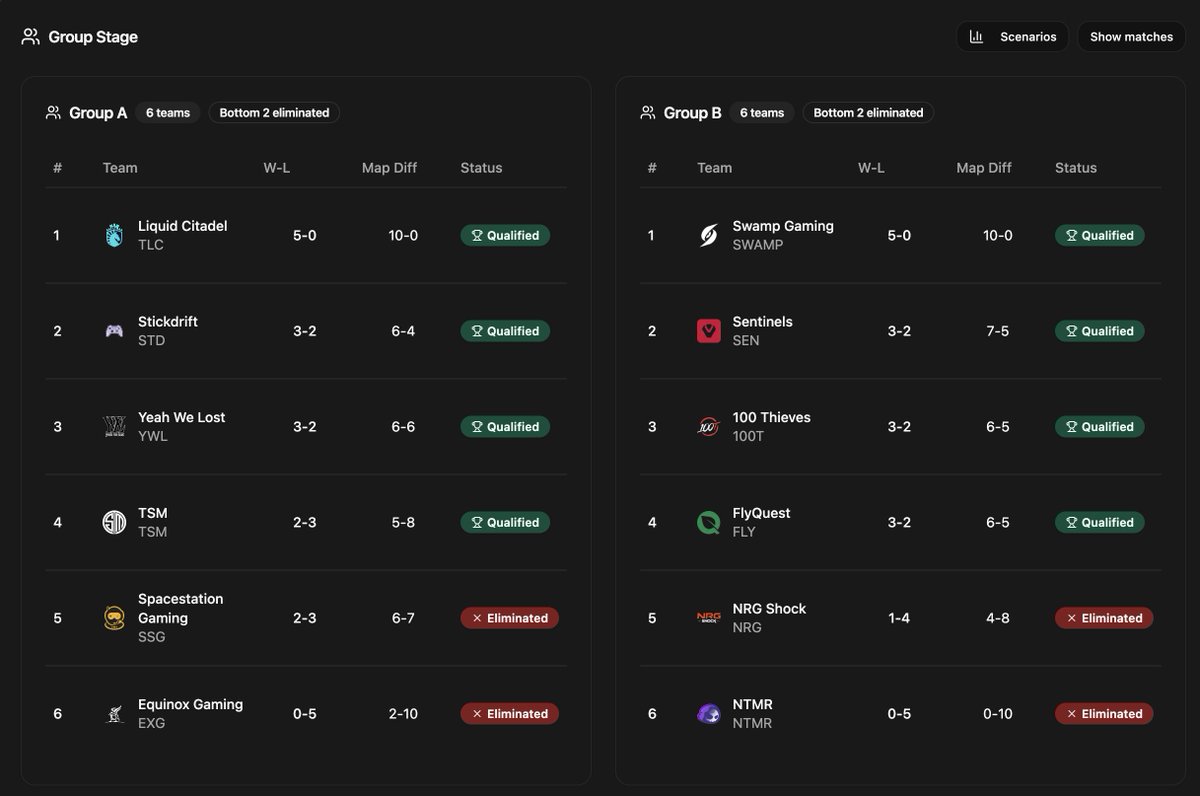The image size is (1200, 796).
Task: Click NTMR's Eliminated badge
Action: (1104, 714)
